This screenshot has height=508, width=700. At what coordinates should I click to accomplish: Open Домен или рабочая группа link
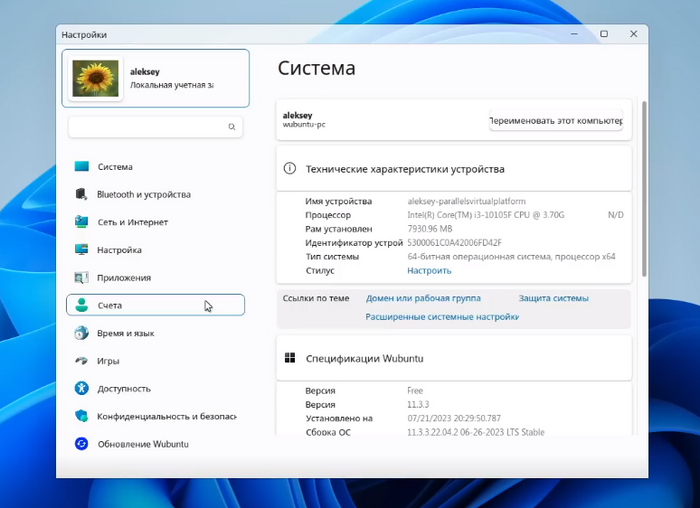[x=423, y=298]
